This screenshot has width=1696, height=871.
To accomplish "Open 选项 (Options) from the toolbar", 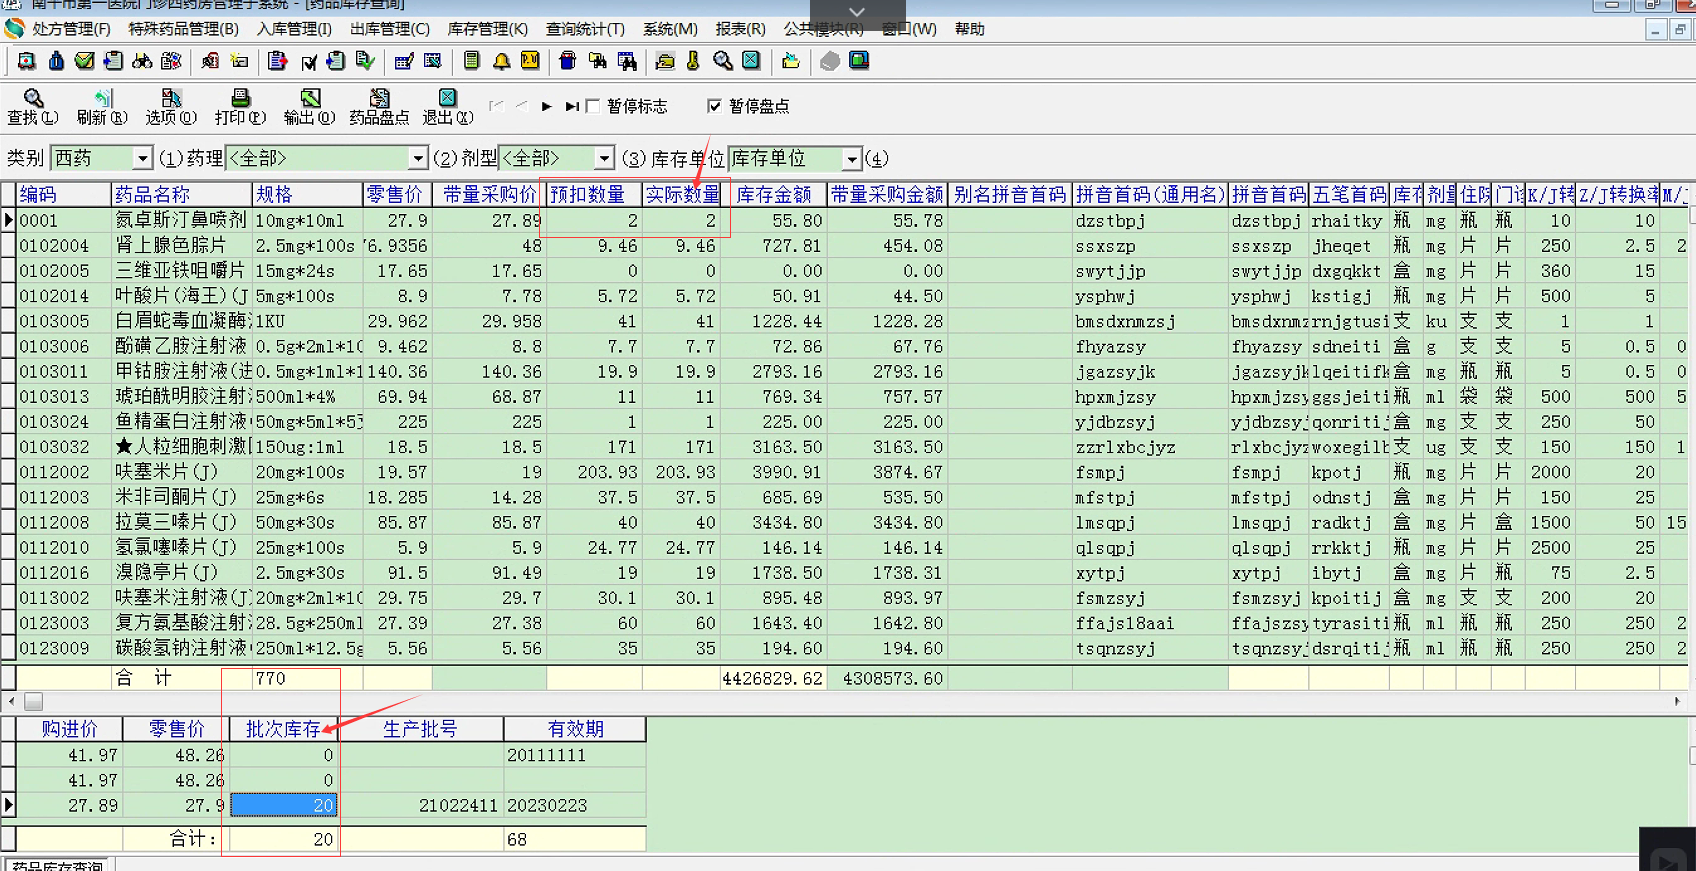I will [x=171, y=105].
